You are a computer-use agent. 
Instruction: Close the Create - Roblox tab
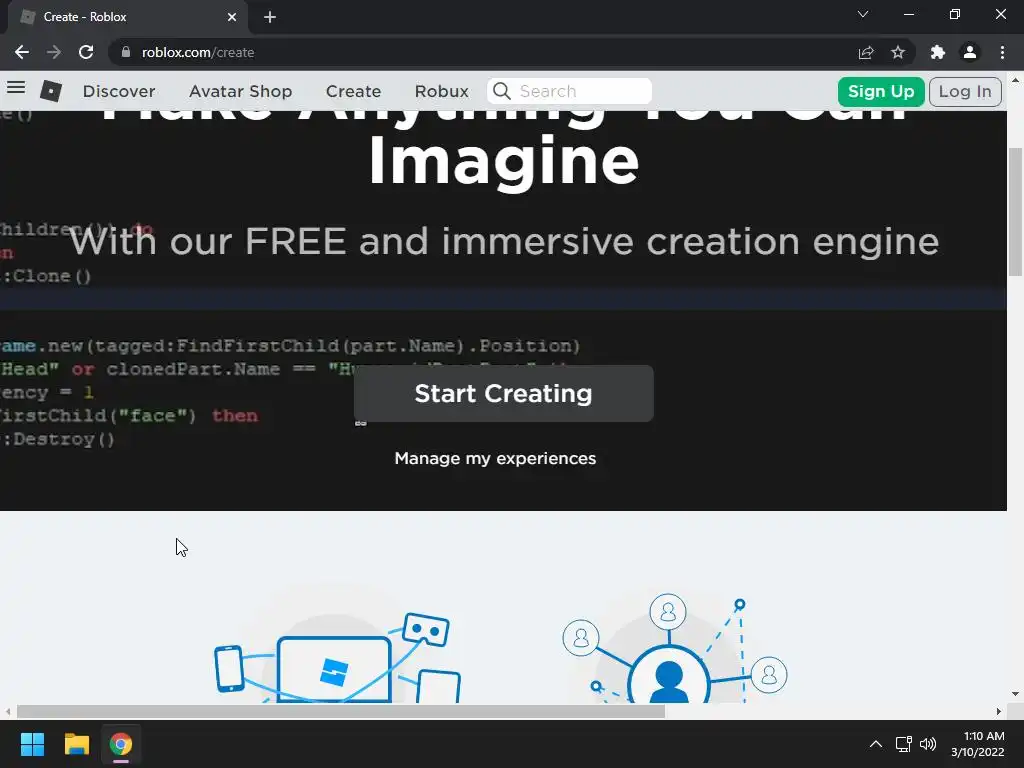(x=232, y=17)
